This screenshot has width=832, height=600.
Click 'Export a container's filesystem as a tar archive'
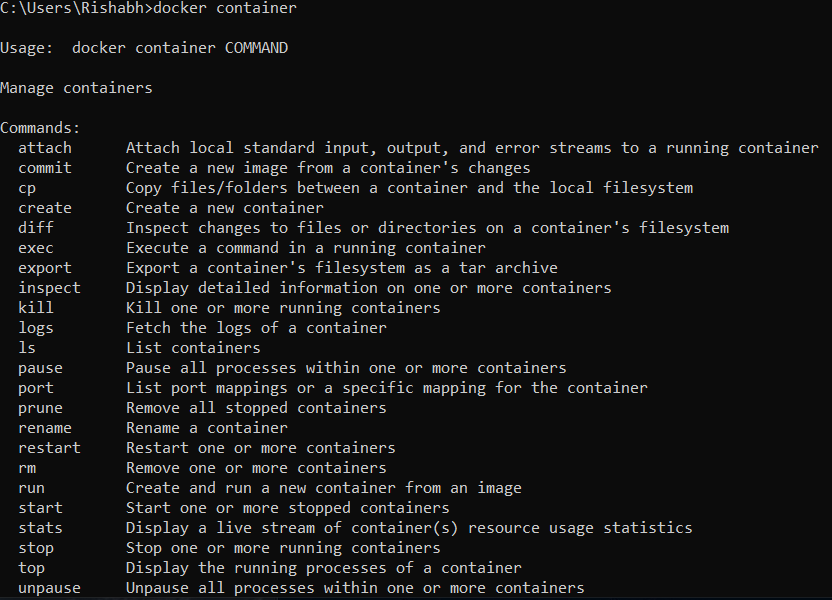tap(342, 268)
